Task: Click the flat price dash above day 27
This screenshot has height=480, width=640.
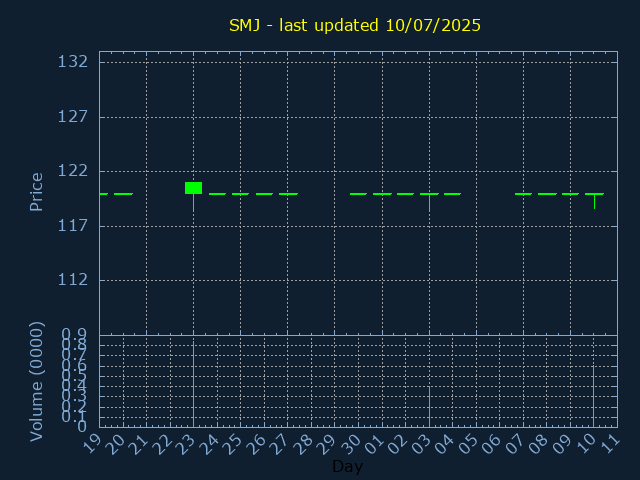Action: pyautogui.click(x=288, y=194)
